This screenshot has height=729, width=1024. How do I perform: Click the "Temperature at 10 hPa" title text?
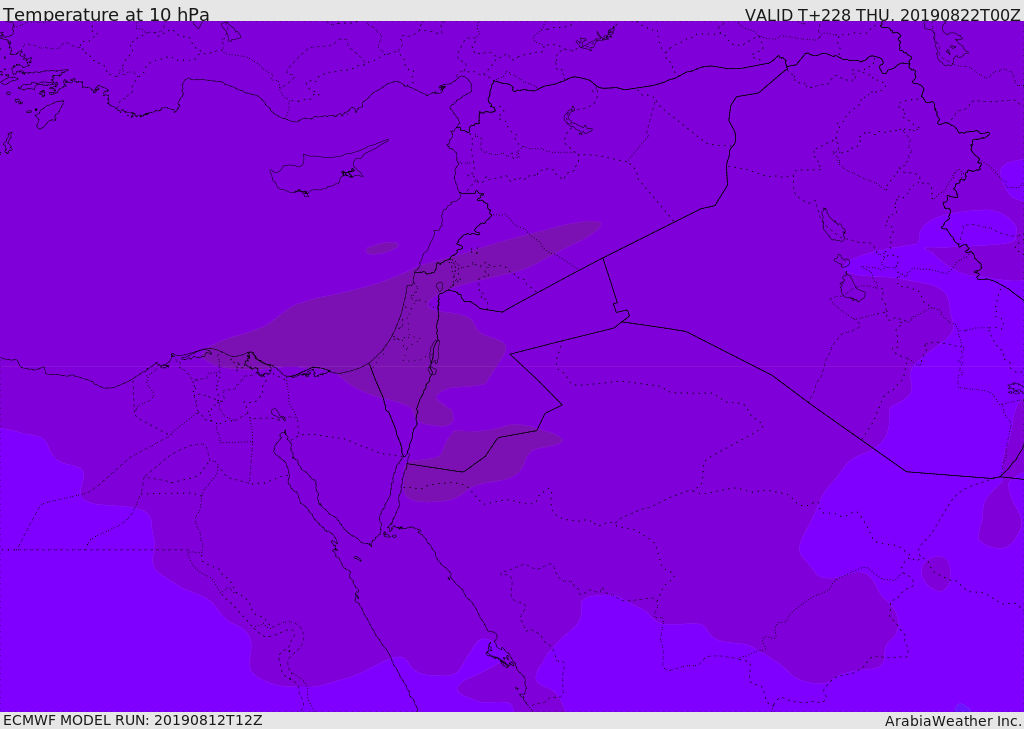click(x=106, y=14)
